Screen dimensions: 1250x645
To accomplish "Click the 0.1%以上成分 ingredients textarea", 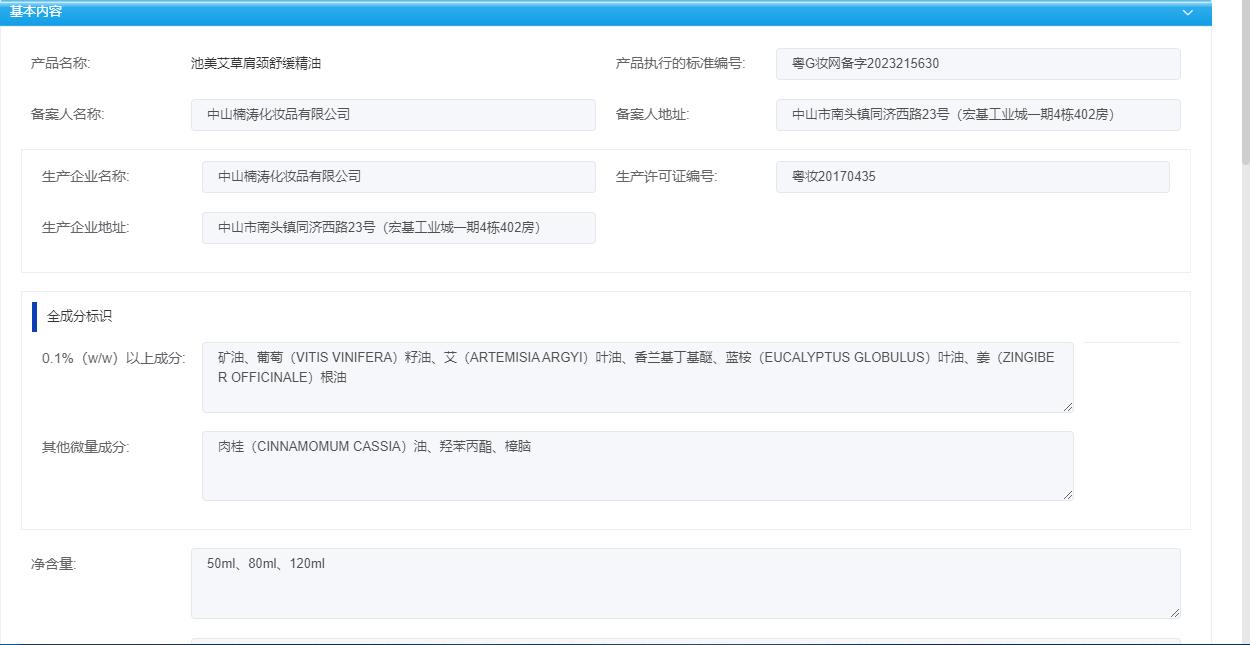I will tap(637, 378).
